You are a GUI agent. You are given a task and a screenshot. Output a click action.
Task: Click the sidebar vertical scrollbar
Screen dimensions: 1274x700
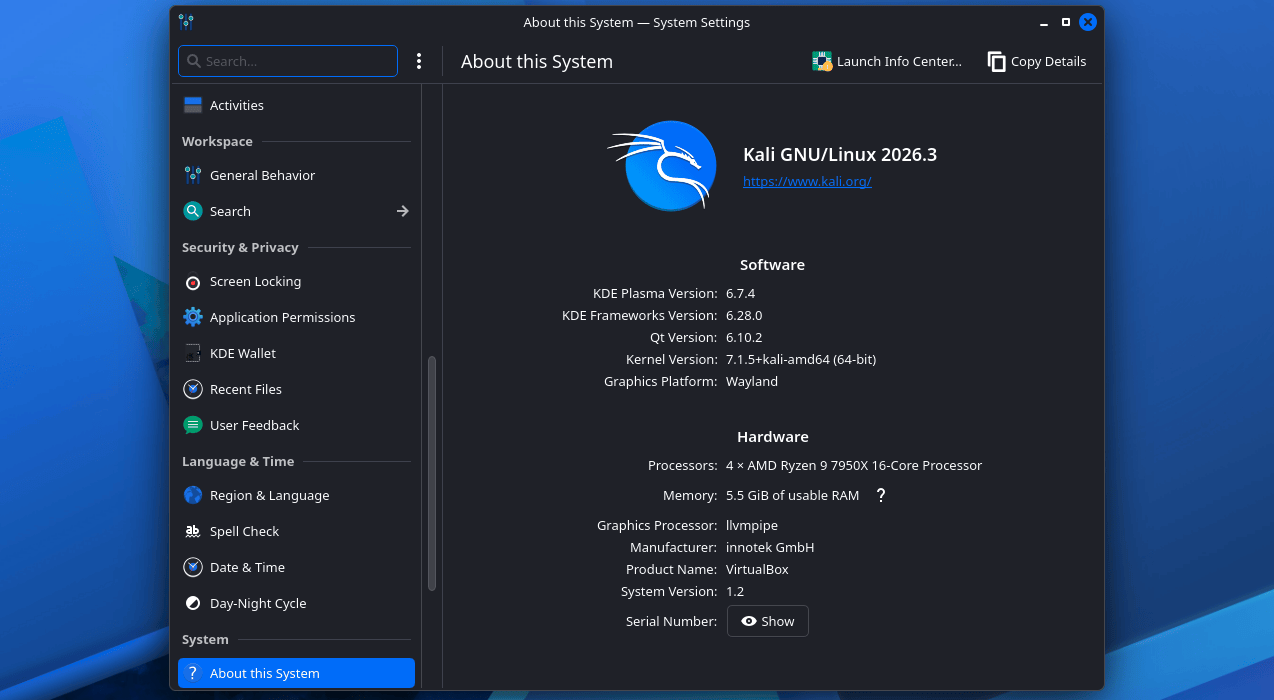pyautogui.click(x=432, y=473)
